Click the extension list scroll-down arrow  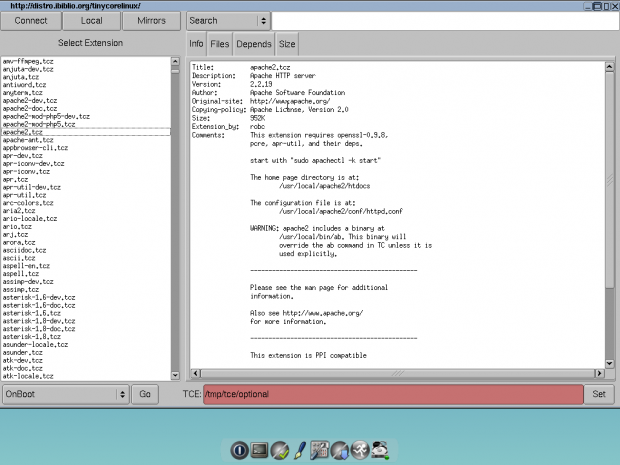175,375
